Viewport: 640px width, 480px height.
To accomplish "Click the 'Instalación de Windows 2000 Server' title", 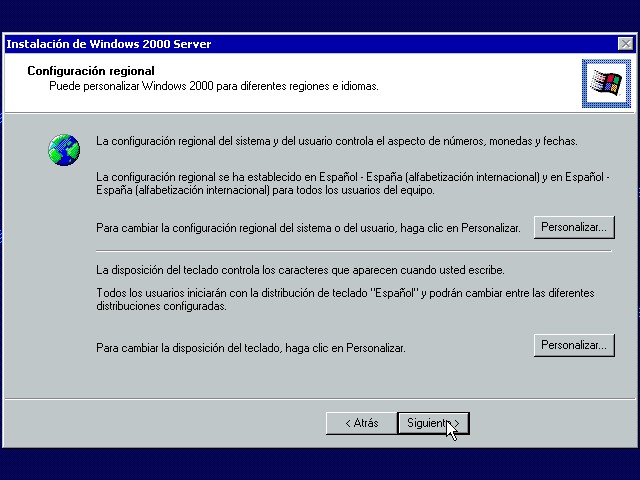I will point(109,44).
